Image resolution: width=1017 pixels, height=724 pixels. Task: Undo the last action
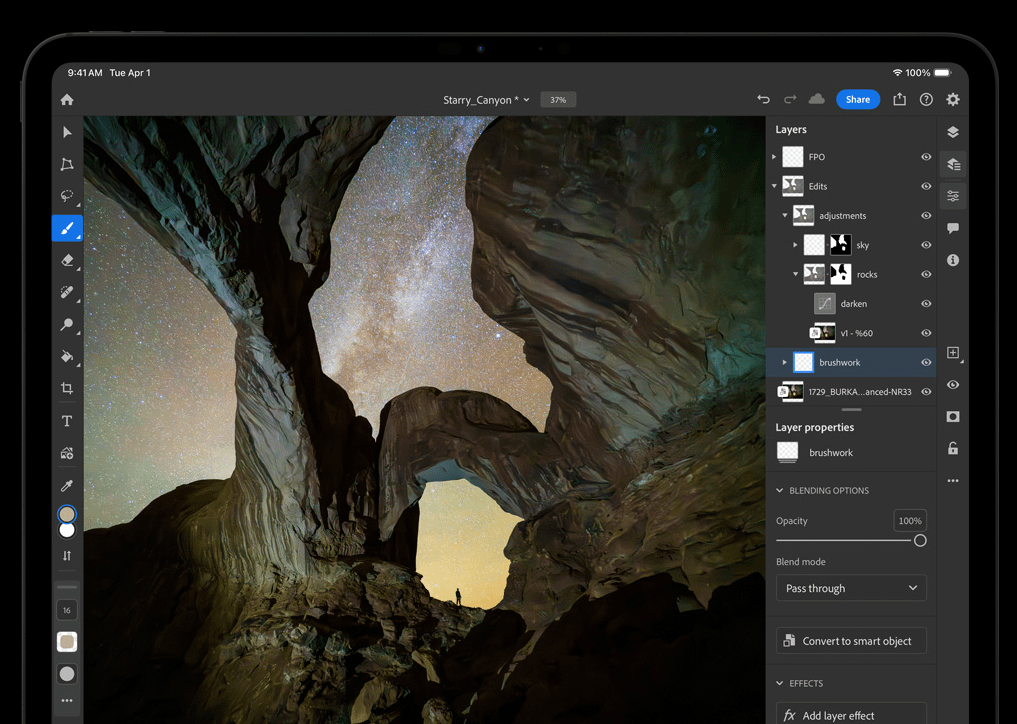pyautogui.click(x=763, y=100)
